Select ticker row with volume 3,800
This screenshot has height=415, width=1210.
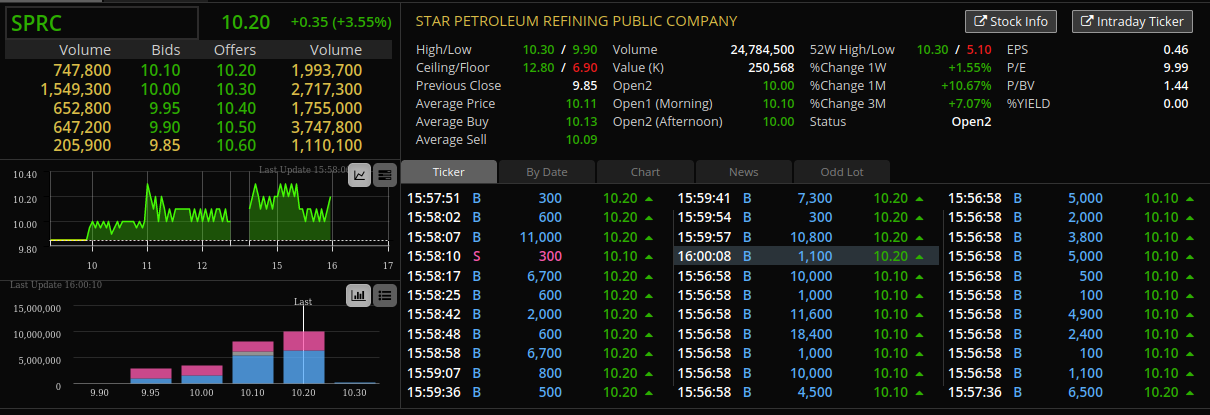(x=1074, y=237)
